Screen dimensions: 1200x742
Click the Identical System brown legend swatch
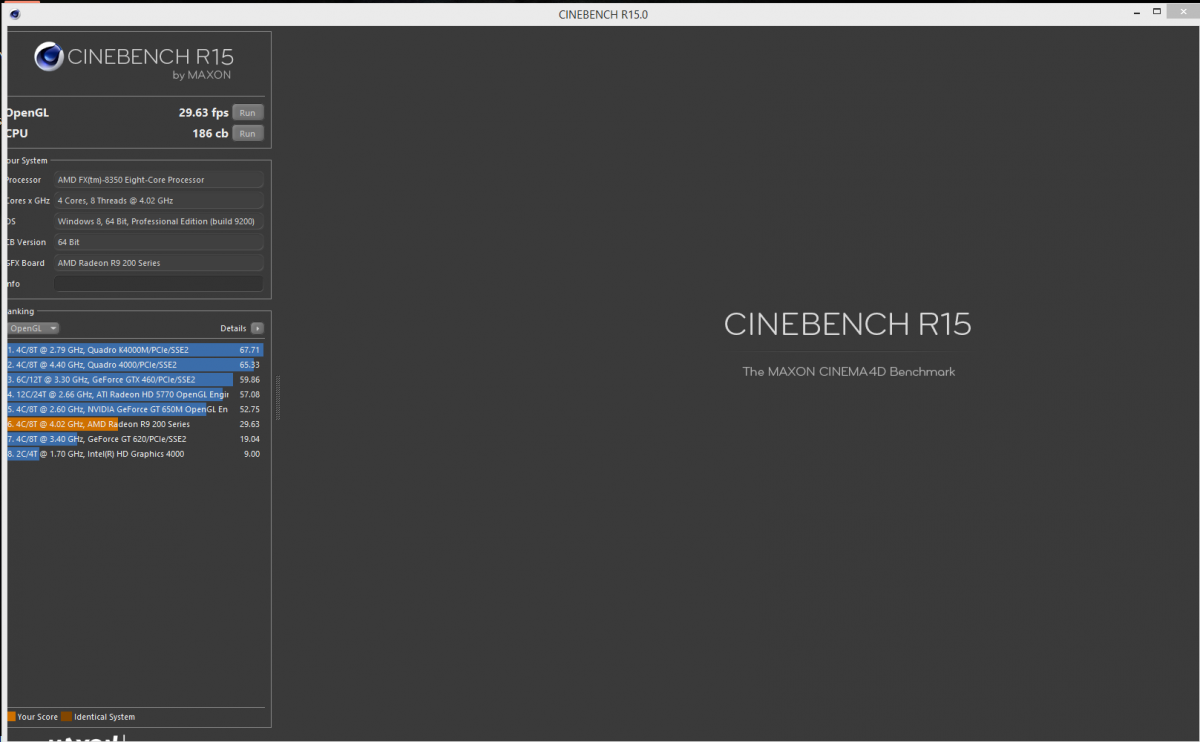click(66, 717)
